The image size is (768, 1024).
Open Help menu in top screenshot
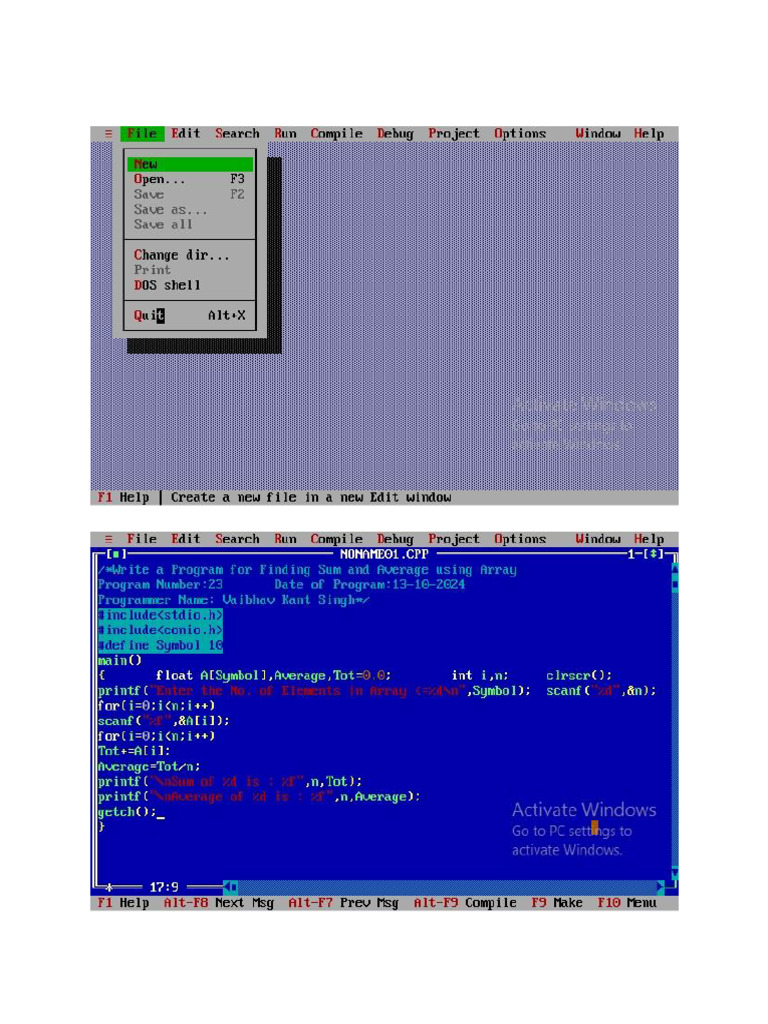[648, 134]
